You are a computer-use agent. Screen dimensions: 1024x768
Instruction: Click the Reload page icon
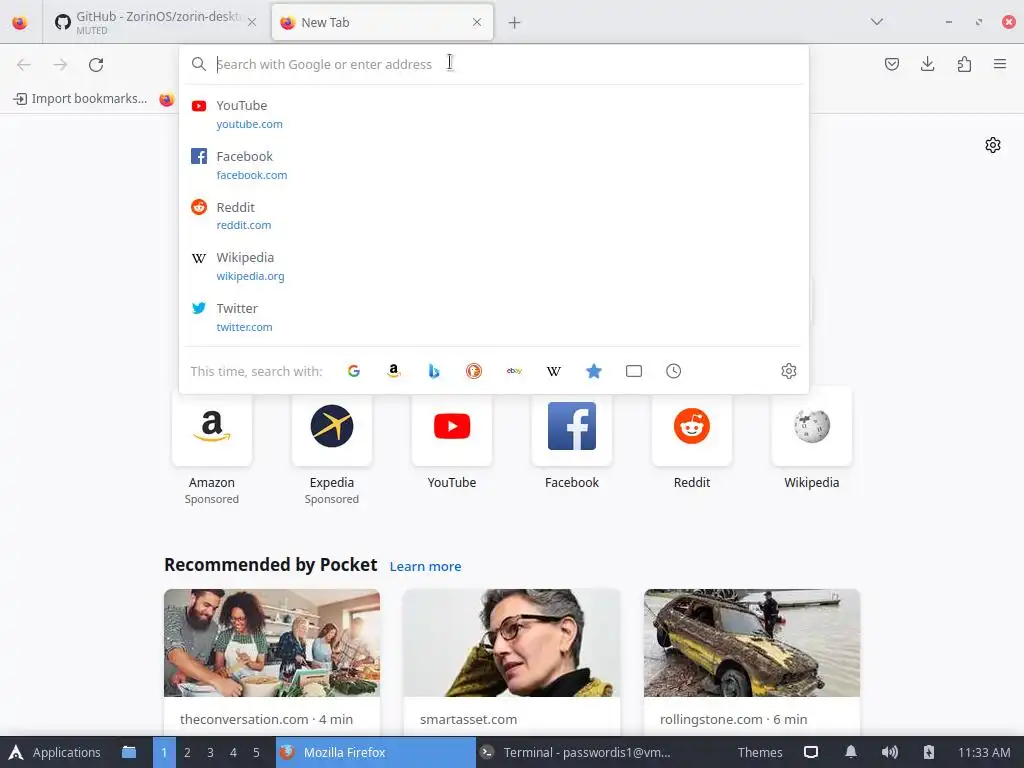pos(96,65)
